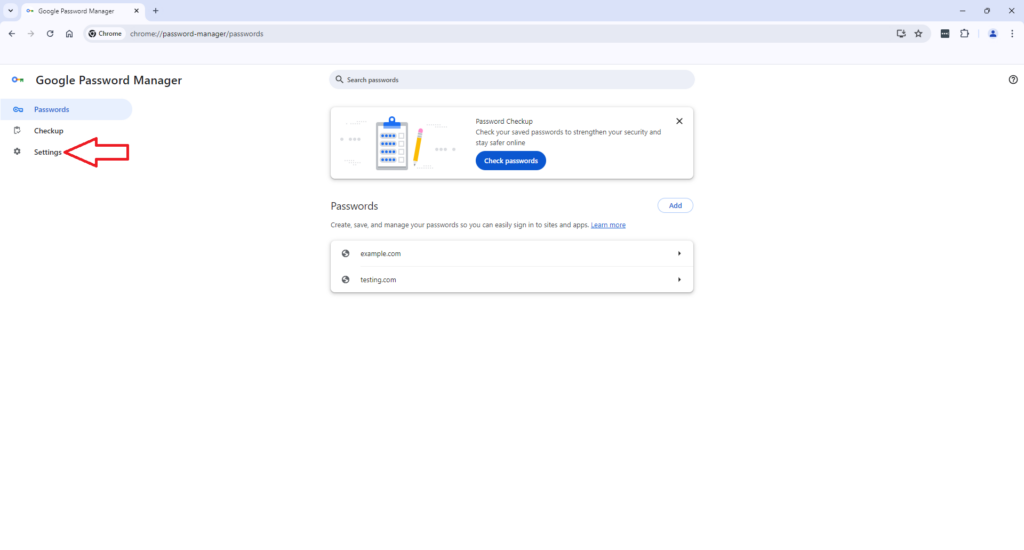The width and height of the screenshot is (1024, 550).
Task: Go to the home page icon
Action: click(69, 33)
